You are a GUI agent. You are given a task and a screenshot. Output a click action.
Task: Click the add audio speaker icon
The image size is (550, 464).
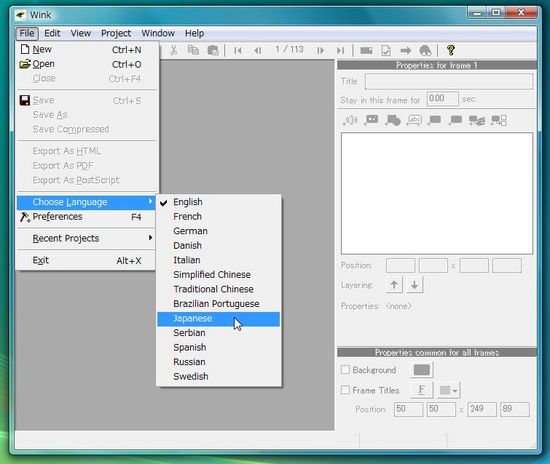tap(350, 120)
